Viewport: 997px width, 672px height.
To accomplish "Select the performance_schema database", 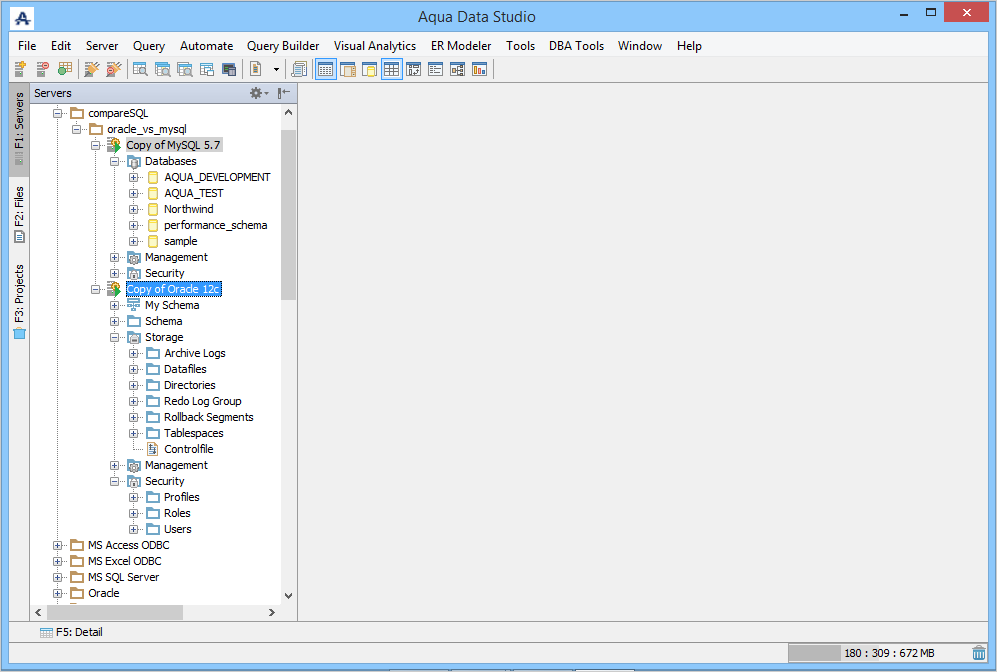I will pyautogui.click(x=215, y=225).
